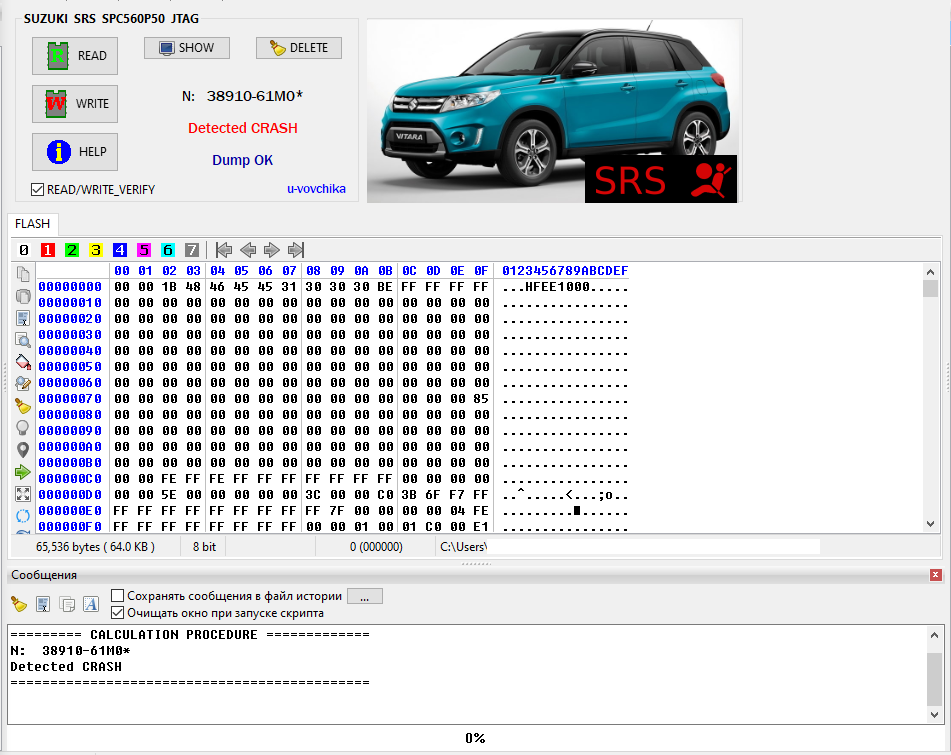Select the FLASH tab
The height and width of the screenshot is (755, 951).
tap(32, 224)
